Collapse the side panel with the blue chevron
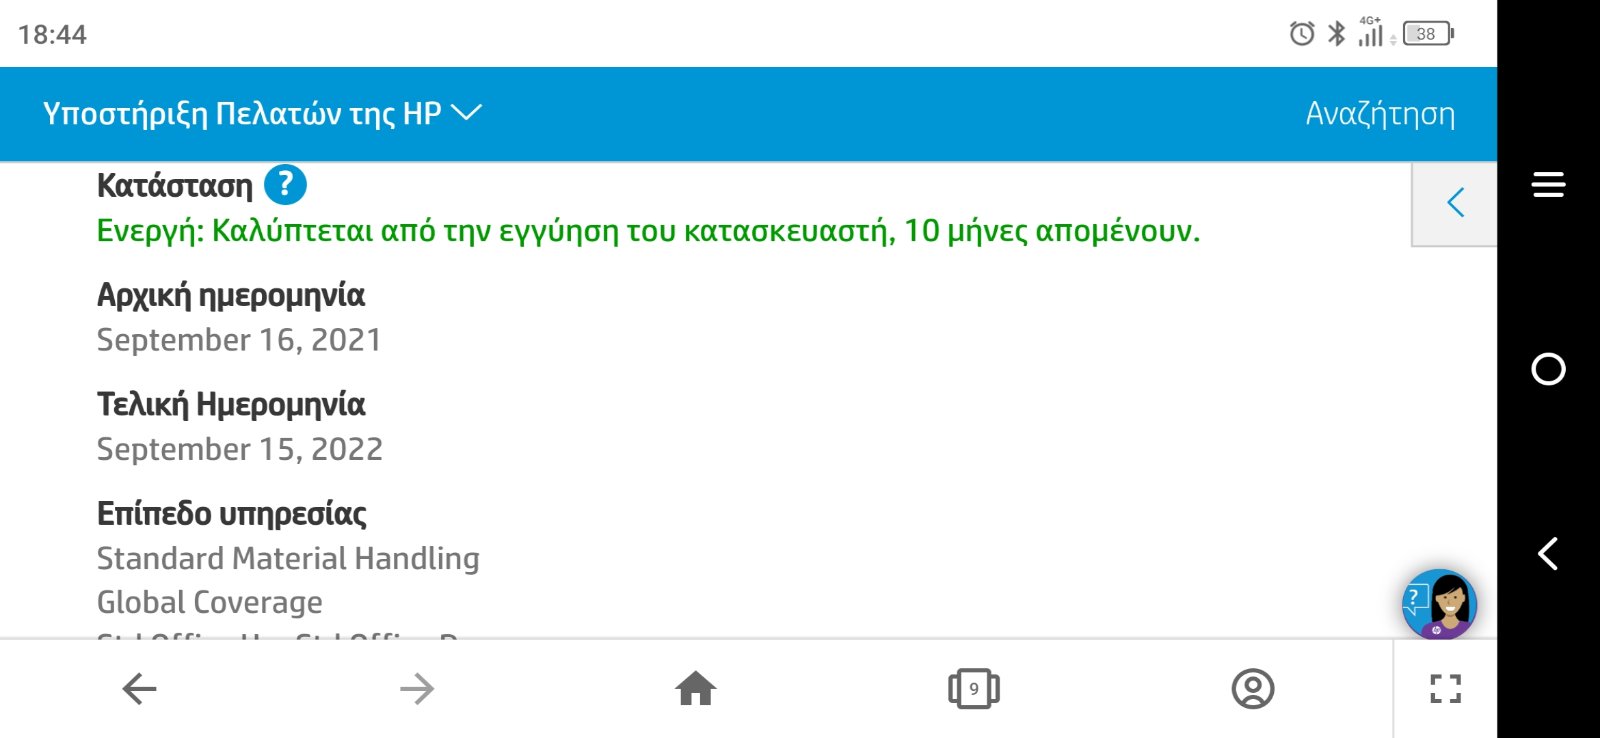 click(x=1455, y=203)
